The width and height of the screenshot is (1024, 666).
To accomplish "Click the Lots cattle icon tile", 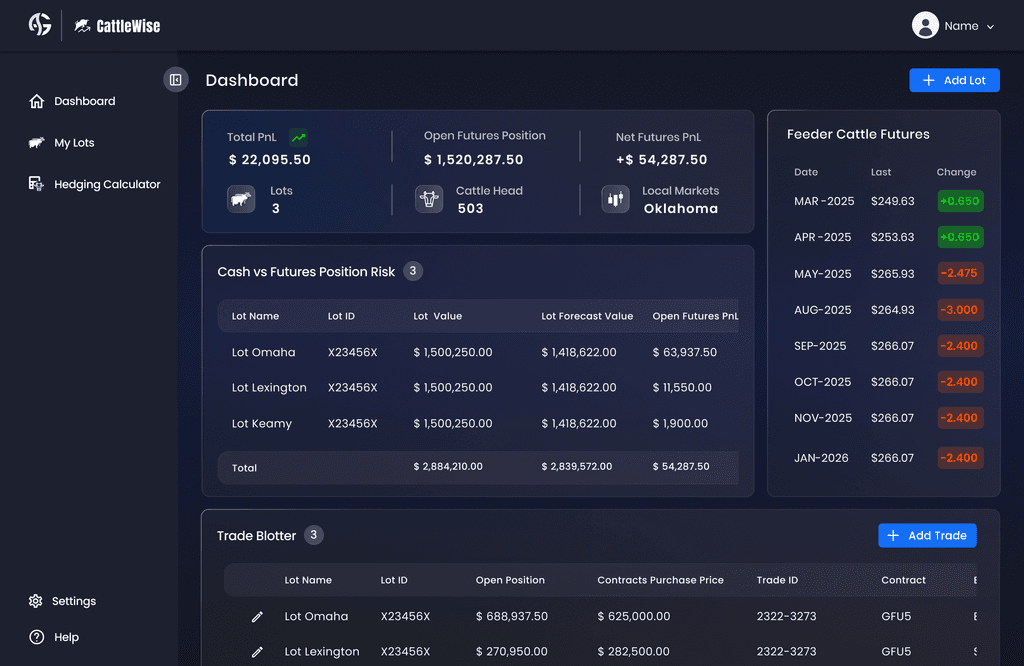I will 241,199.
